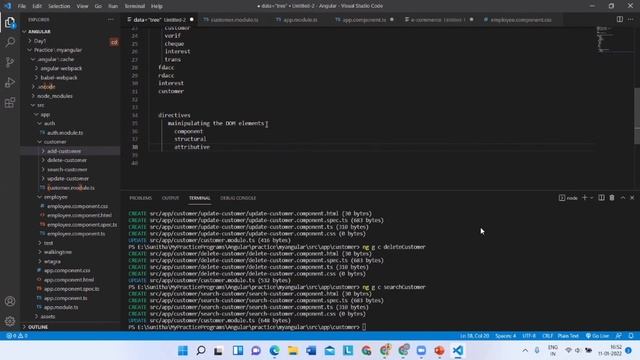
Task: Open taskbar Search icon
Action: (x=201, y=351)
